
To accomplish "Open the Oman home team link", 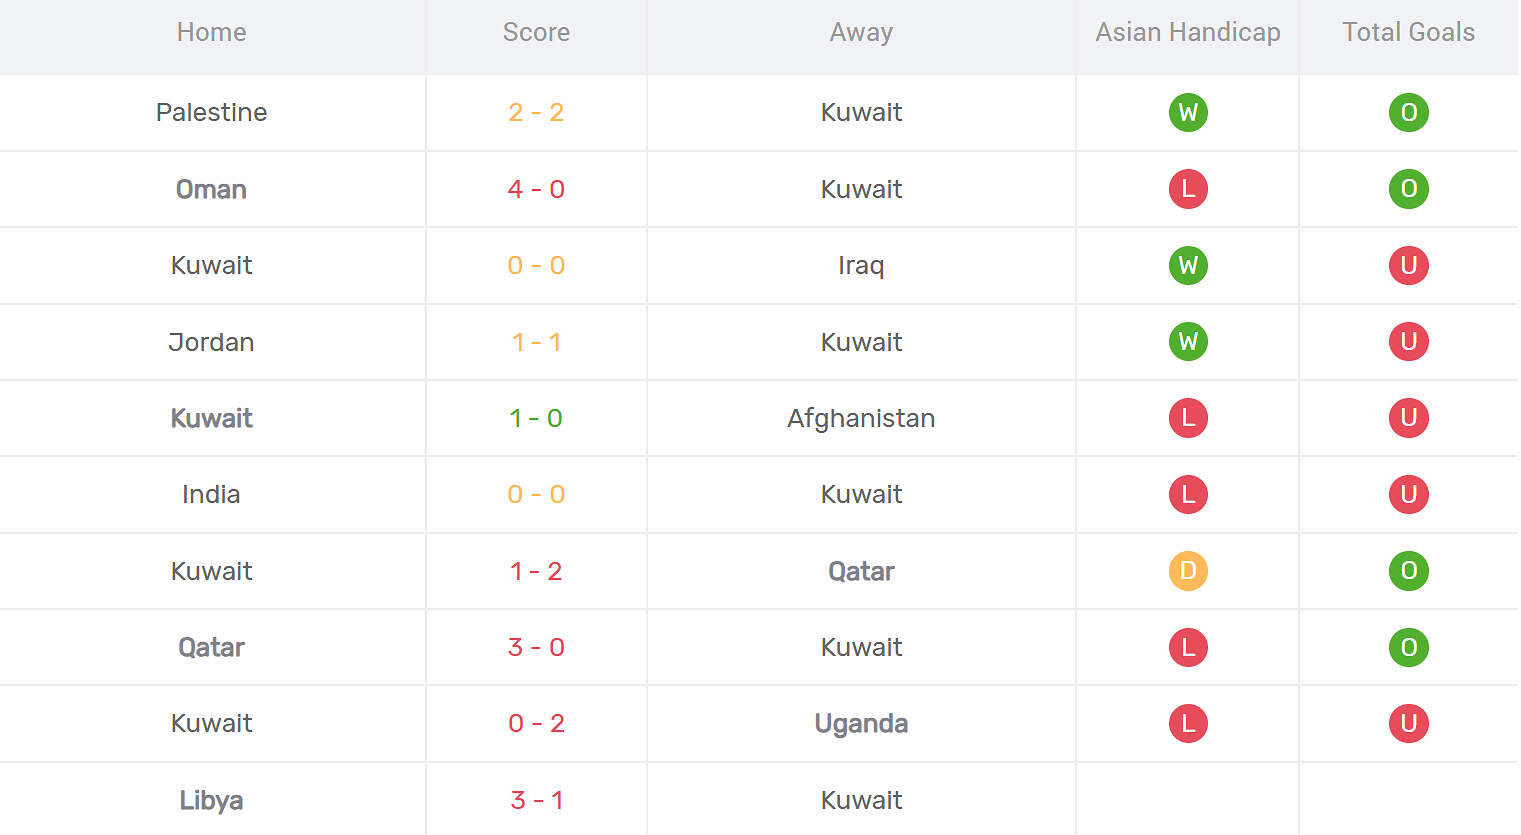I will click(x=211, y=189).
